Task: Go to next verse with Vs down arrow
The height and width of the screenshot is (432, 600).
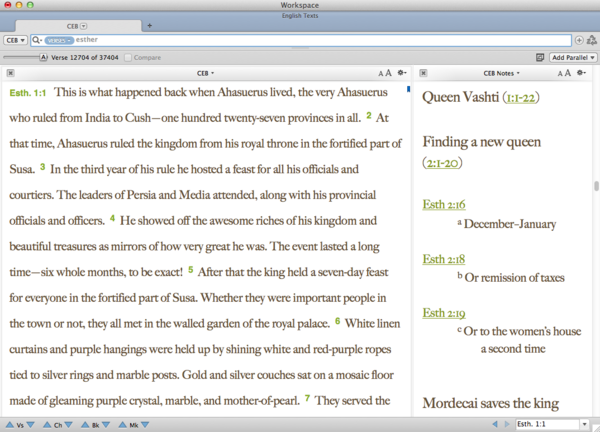Action: tap(30, 425)
